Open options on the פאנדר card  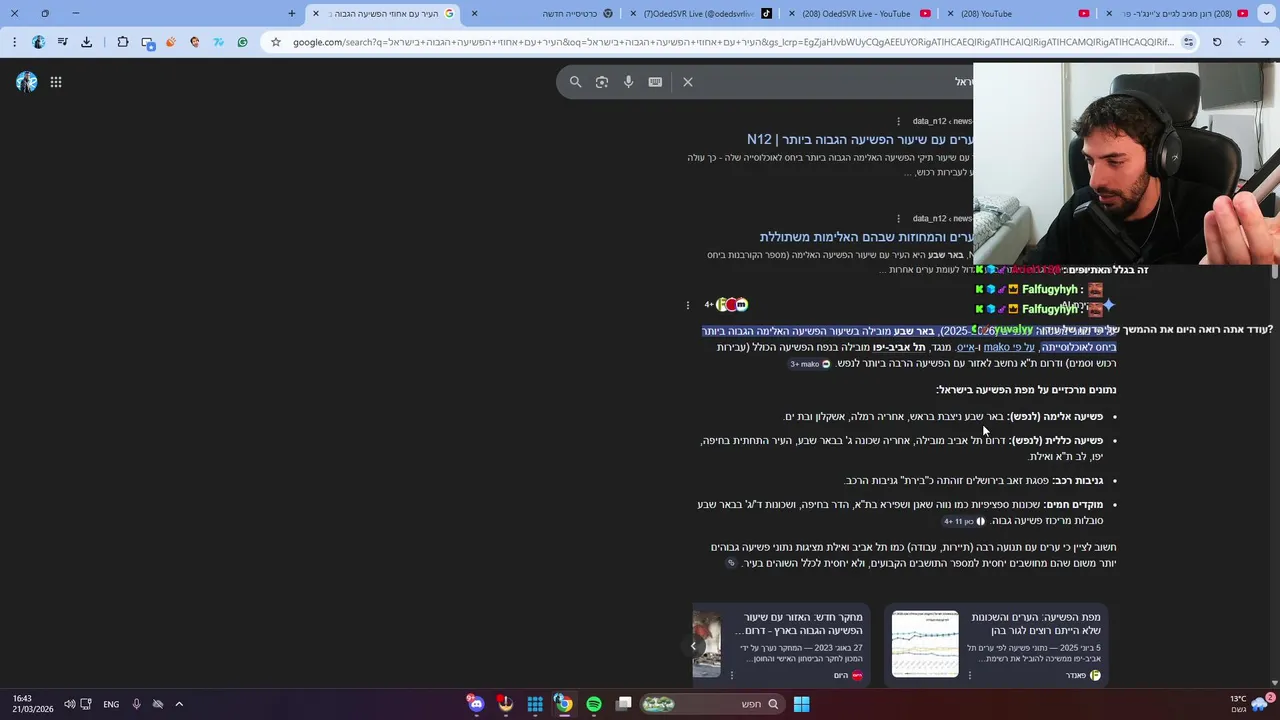tap(969, 676)
